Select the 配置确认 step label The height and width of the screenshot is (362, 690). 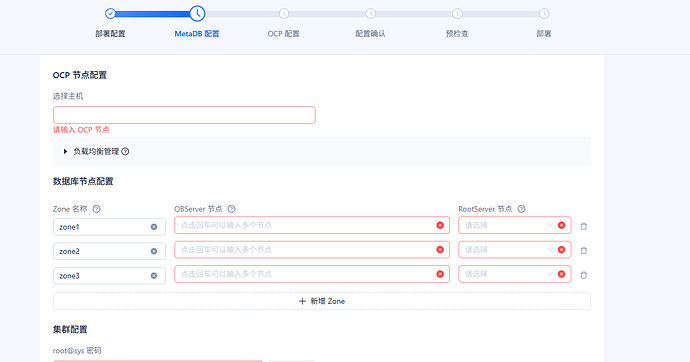tap(371, 34)
